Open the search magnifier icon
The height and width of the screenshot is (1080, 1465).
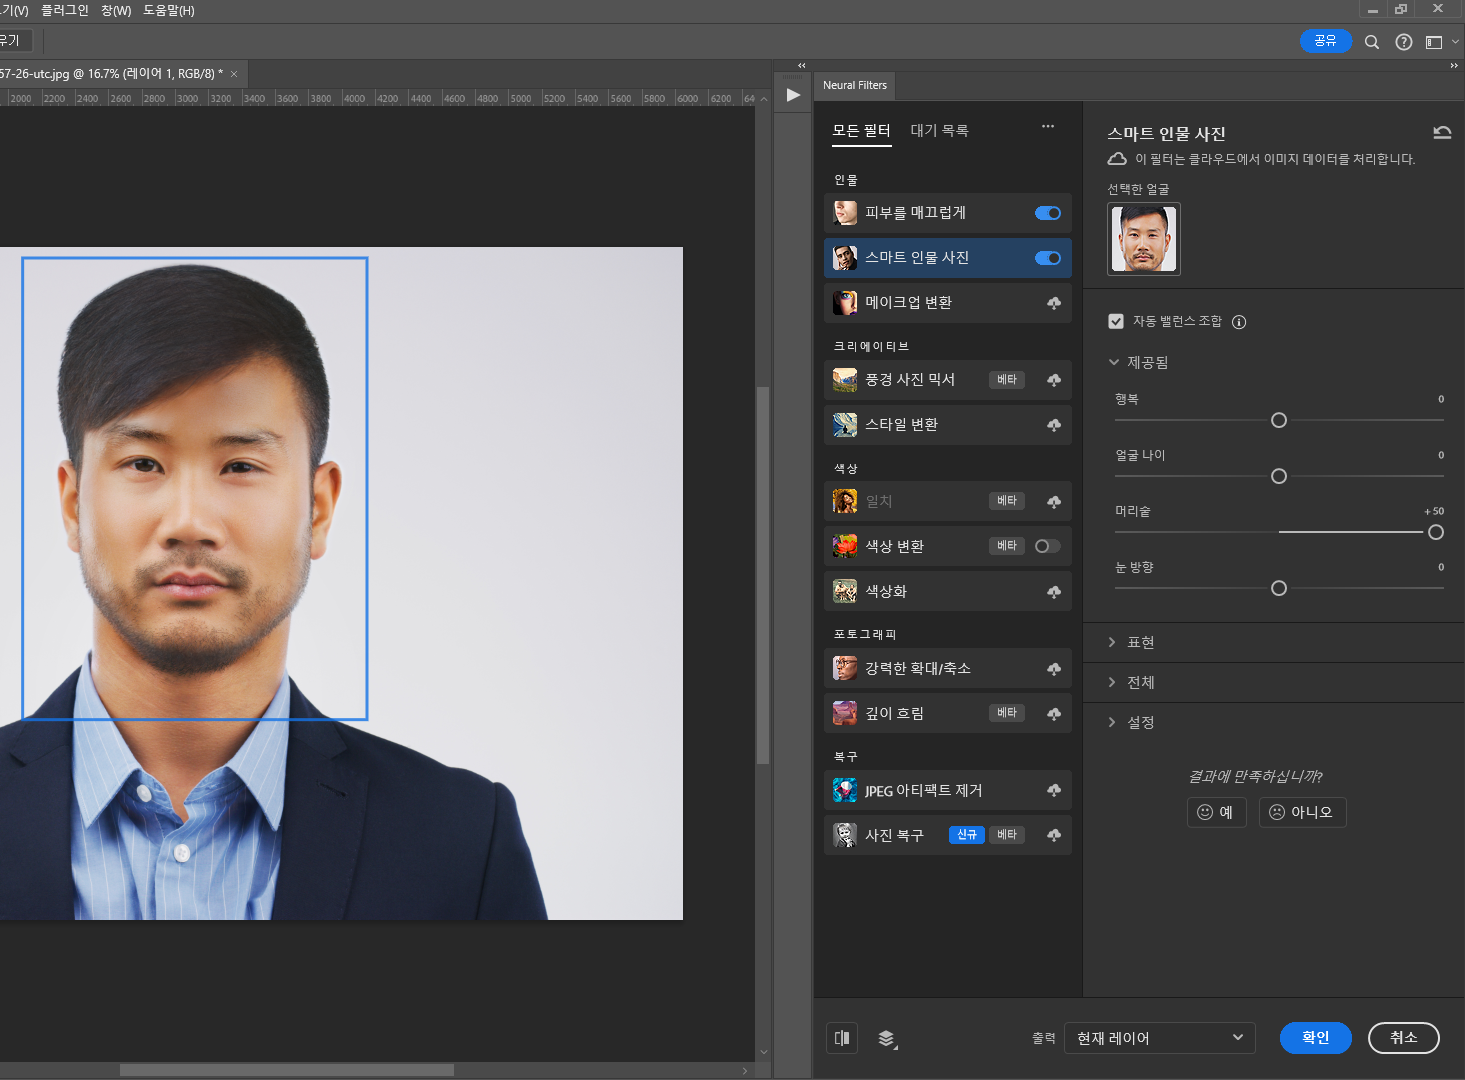point(1372,42)
